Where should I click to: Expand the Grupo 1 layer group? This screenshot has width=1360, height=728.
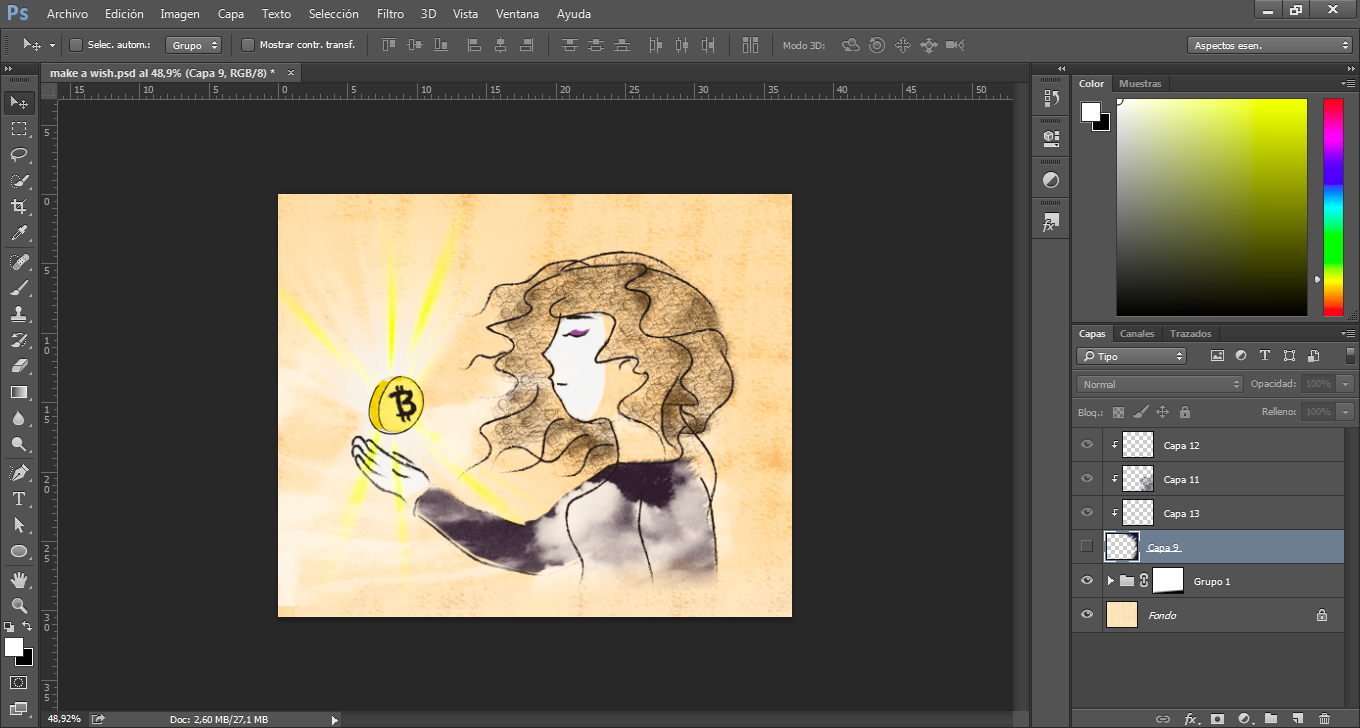(1110, 581)
